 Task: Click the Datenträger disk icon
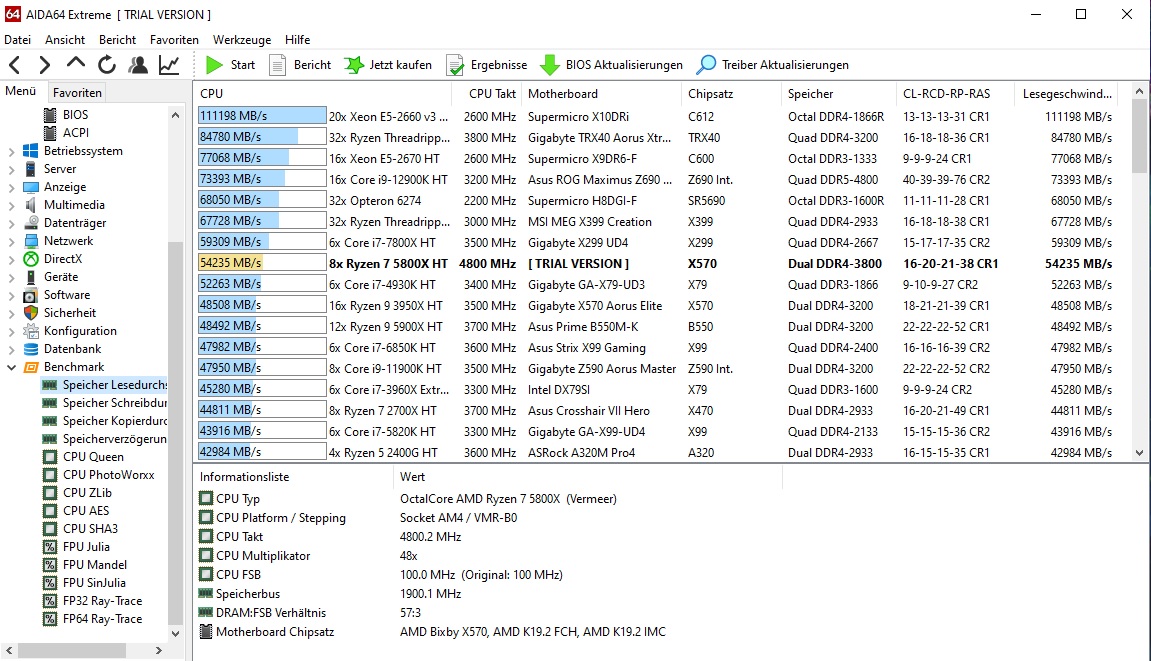click(x=31, y=223)
